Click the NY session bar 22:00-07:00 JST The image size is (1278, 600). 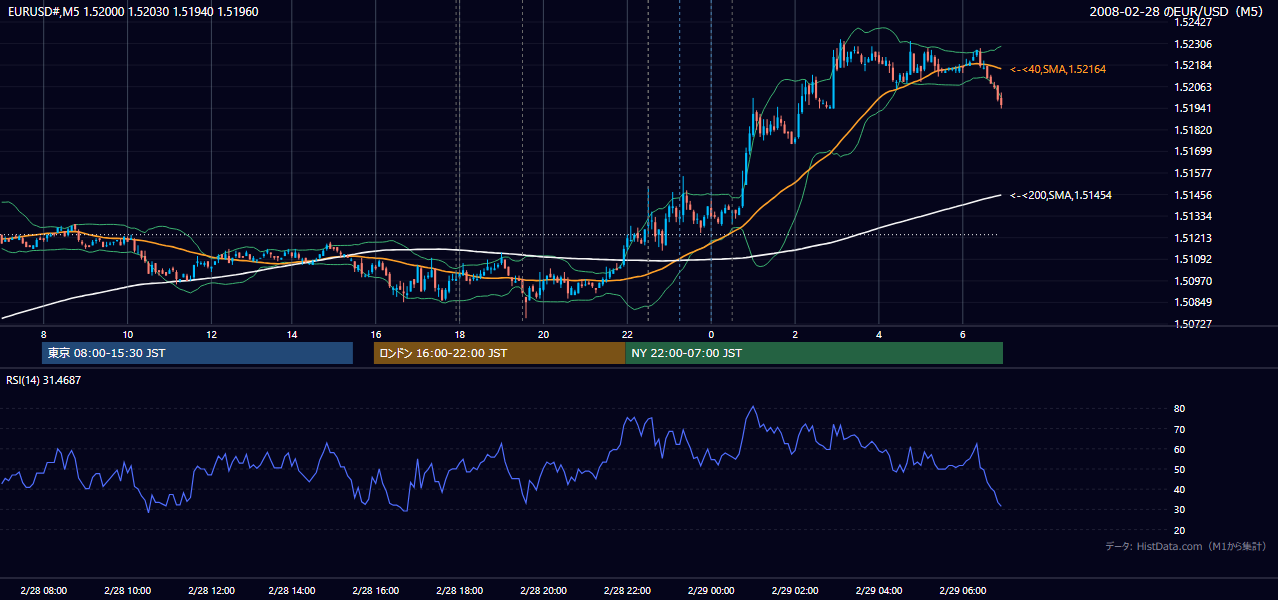coord(814,353)
